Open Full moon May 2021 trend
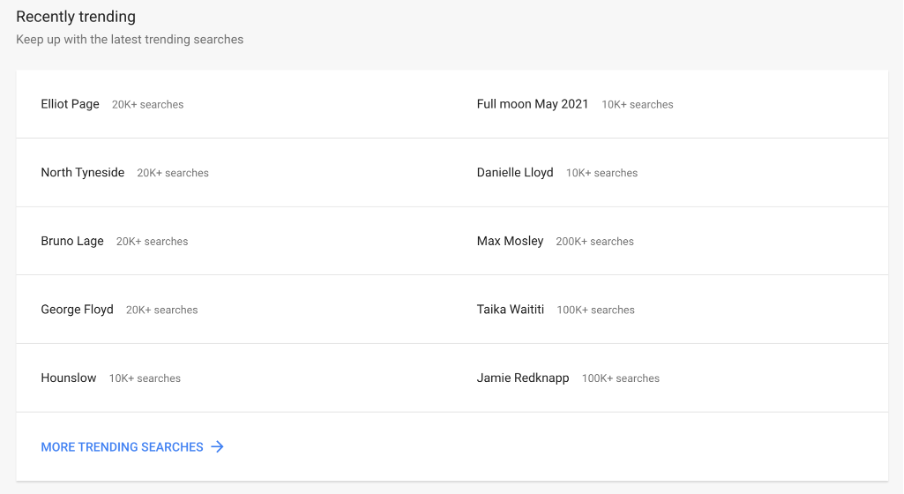 pos(532,104)
